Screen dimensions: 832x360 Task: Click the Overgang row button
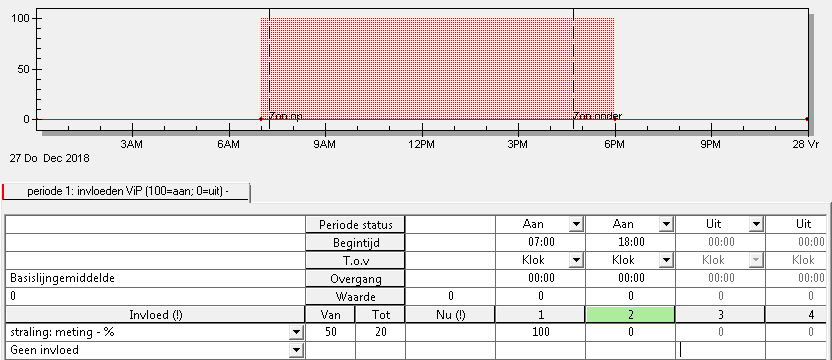(x=355, y=278)
